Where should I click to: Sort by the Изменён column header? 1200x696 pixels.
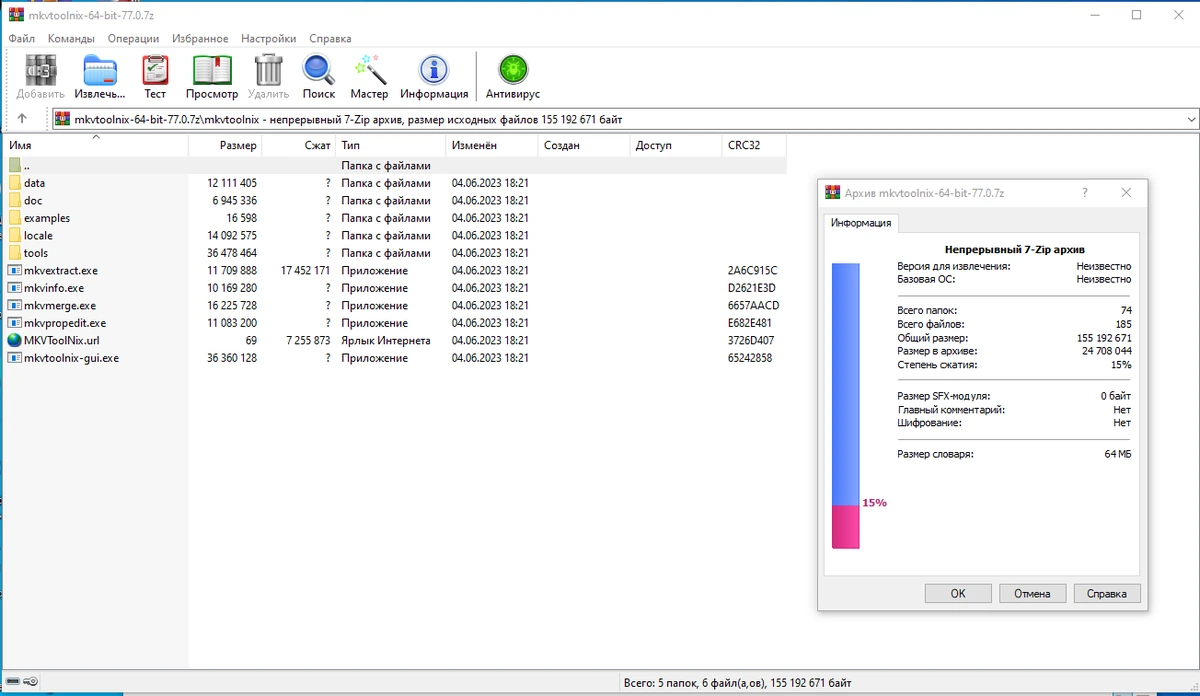(x=492, y=145)
